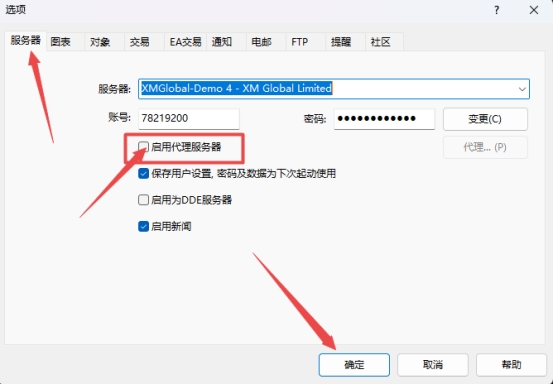Switch to the 对象 tab

coord(104,42)
